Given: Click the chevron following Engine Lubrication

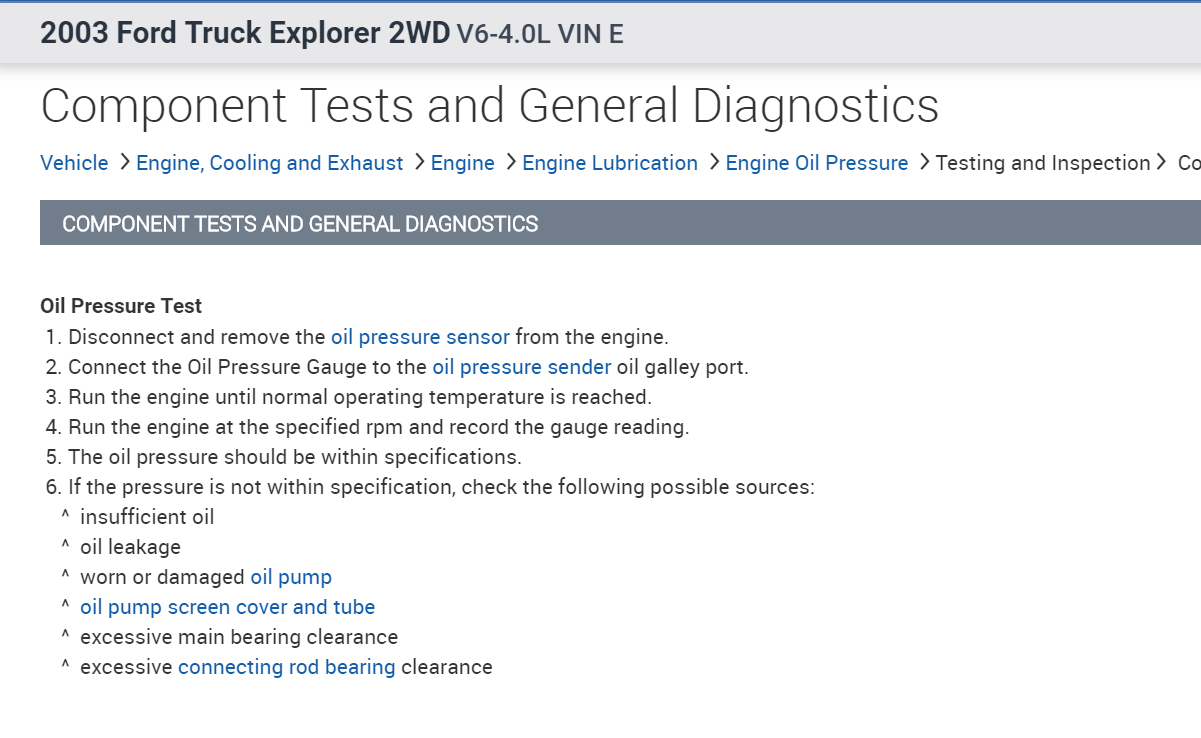Looking at the screenshot, I should 713,162.
